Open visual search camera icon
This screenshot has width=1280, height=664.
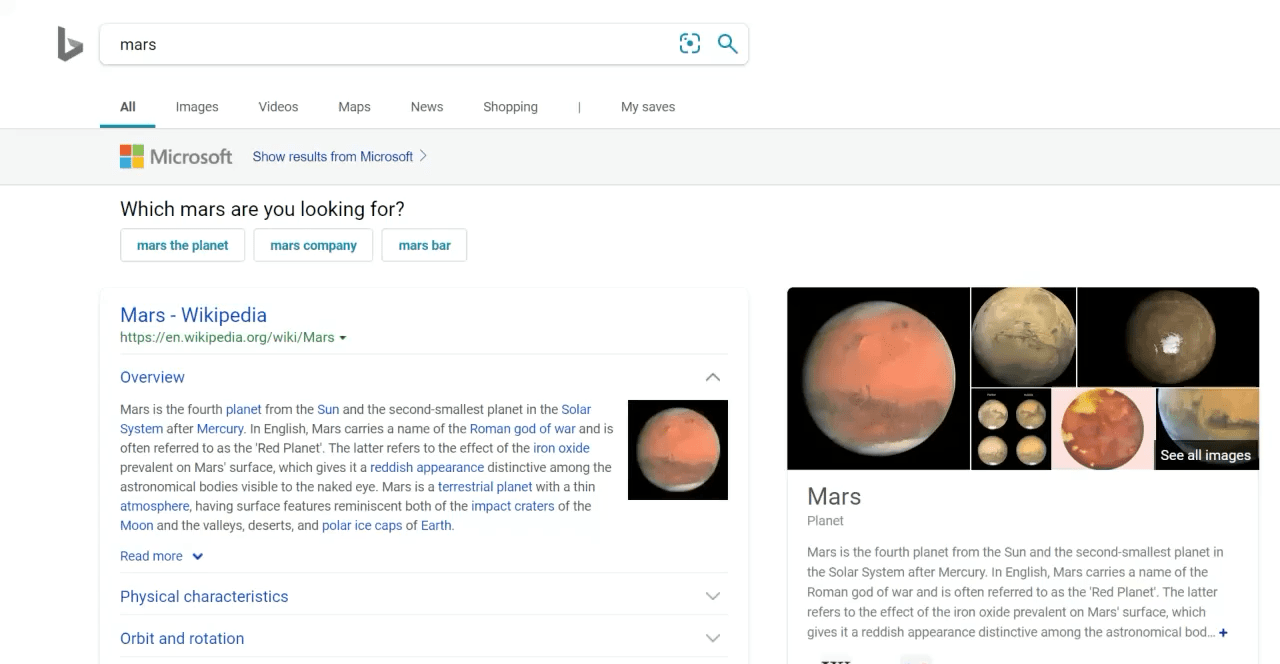[690, 44]
